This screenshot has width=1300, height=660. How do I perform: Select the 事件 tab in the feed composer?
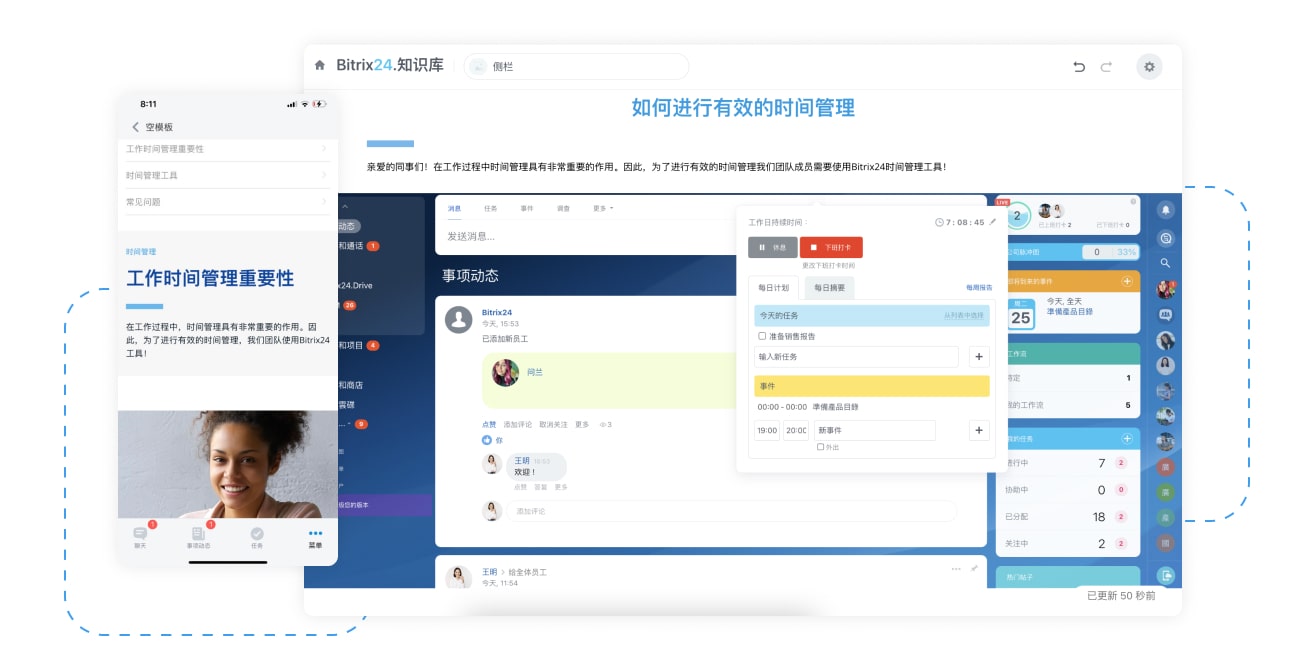point(527,208)
